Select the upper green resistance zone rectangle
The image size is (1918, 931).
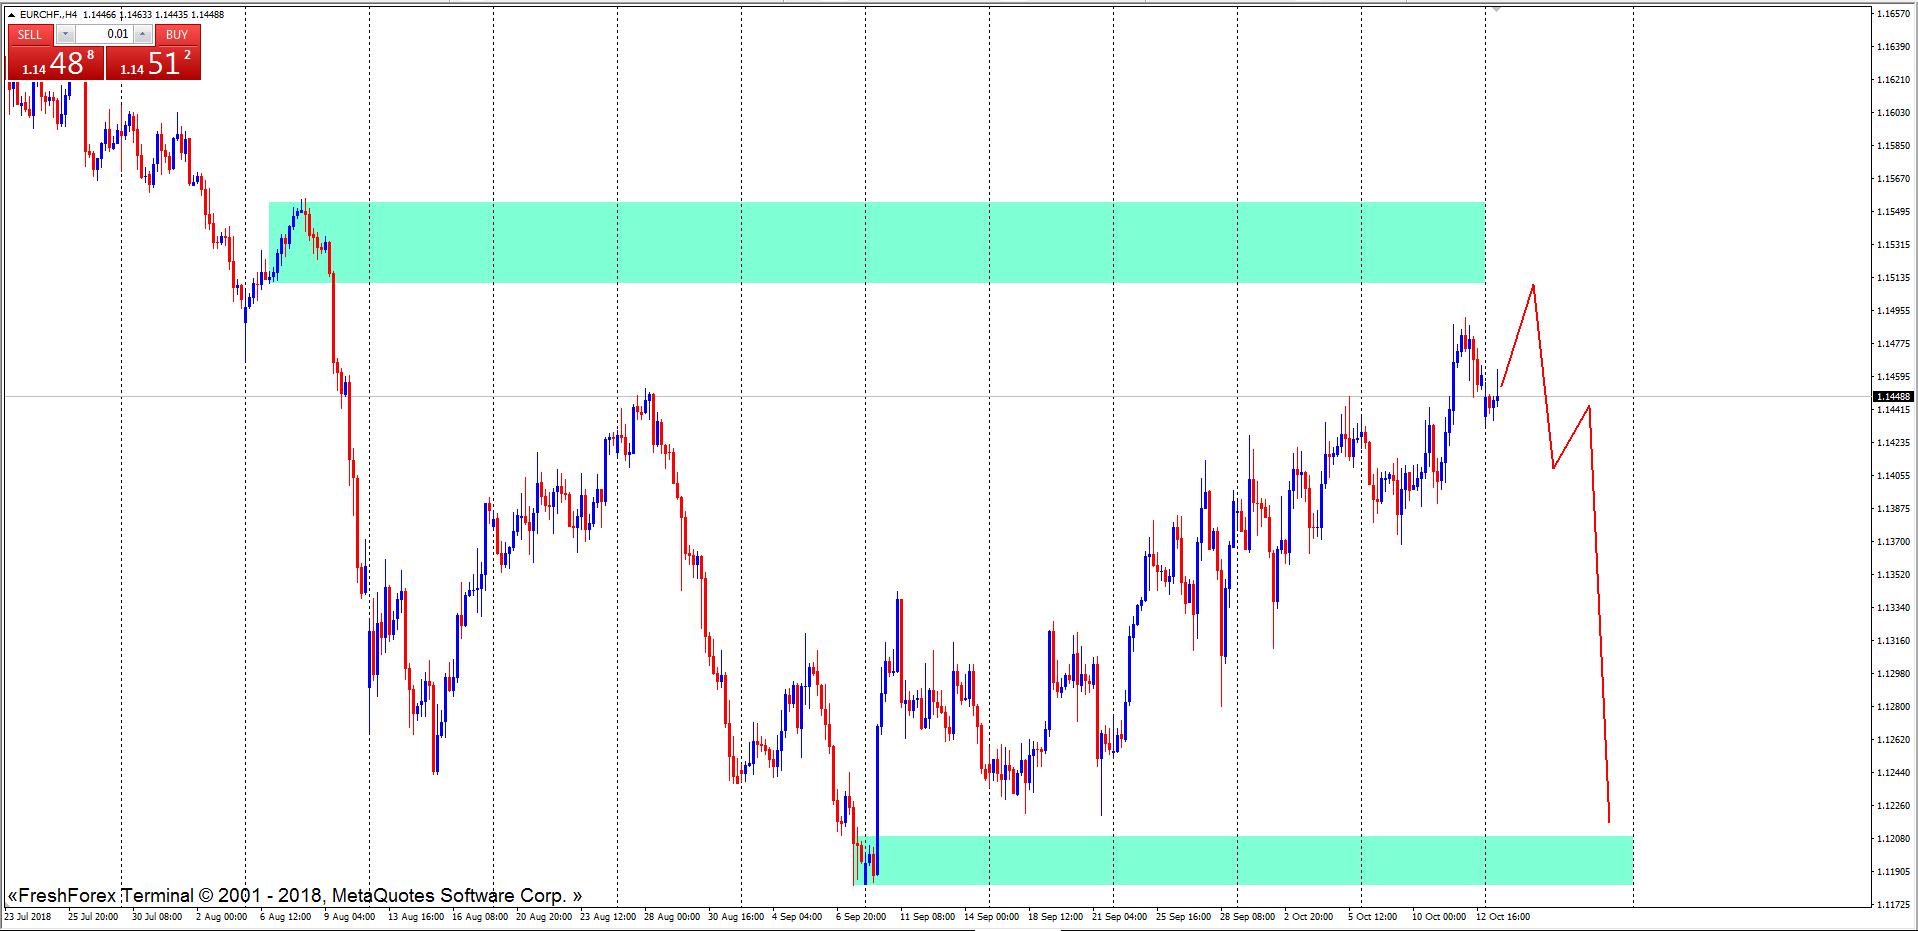(x=877, y=243)
